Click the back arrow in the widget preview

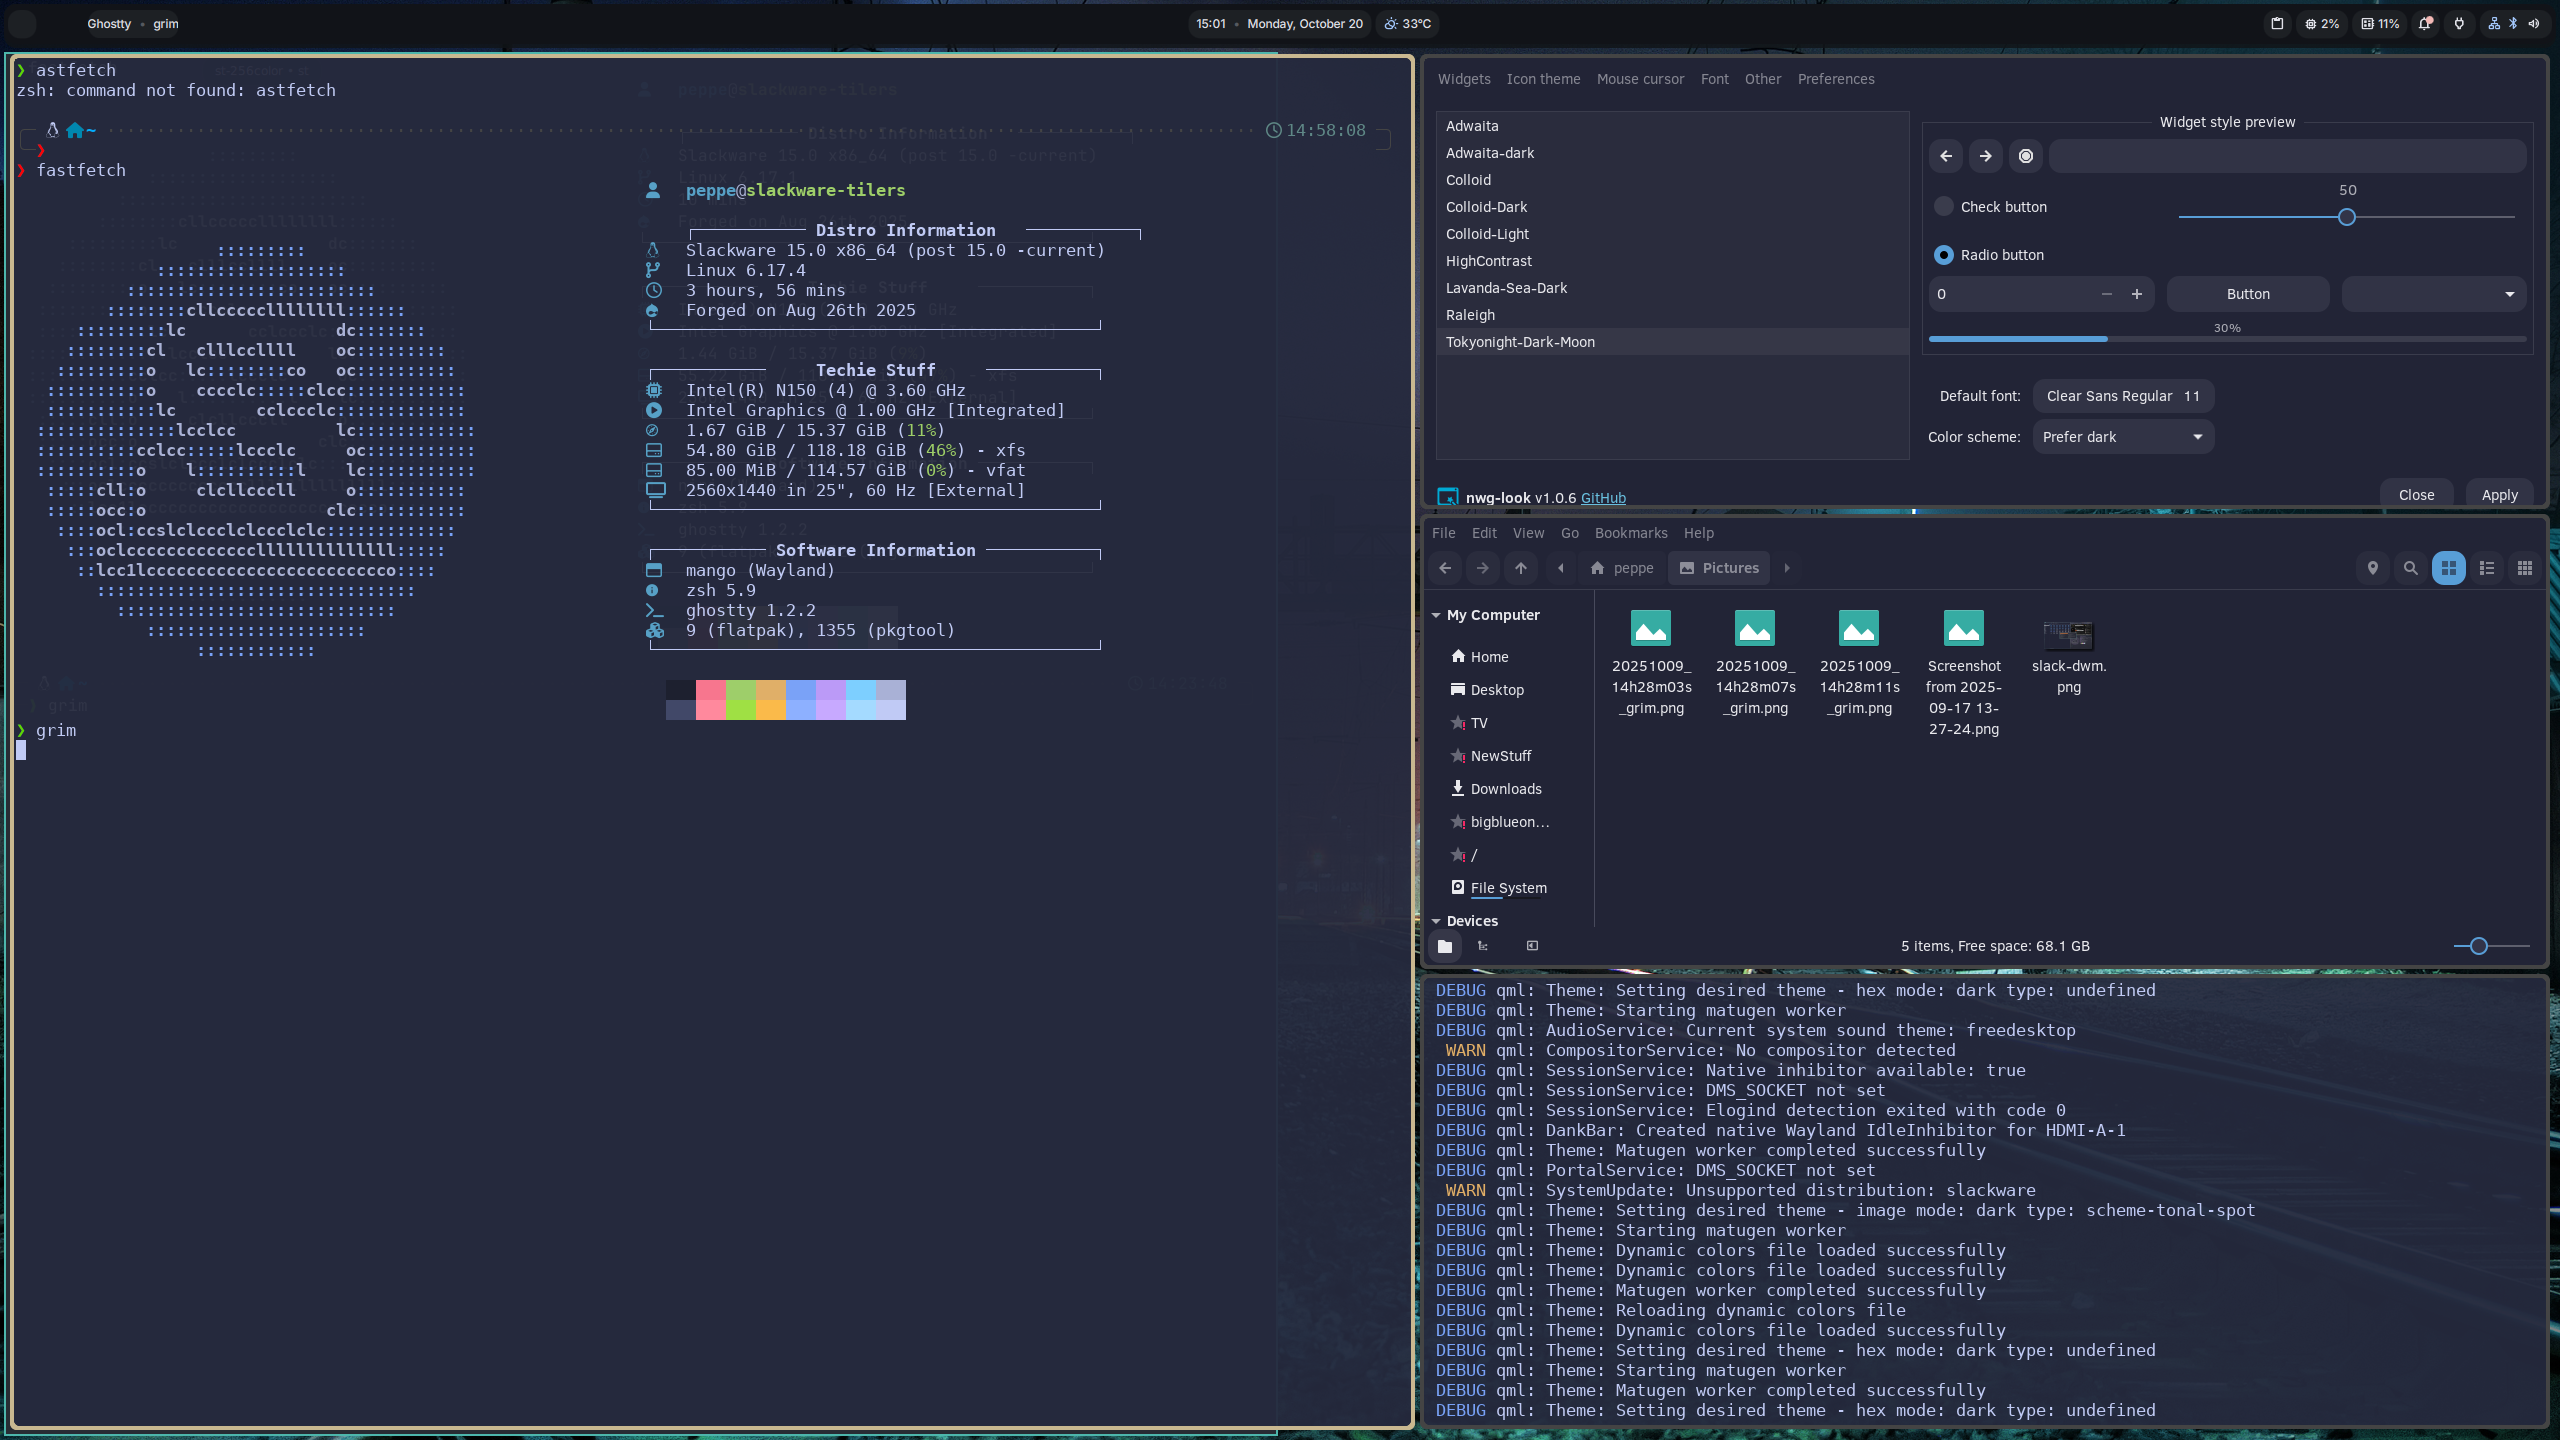pyautogui.click(x=1946, y=156)
